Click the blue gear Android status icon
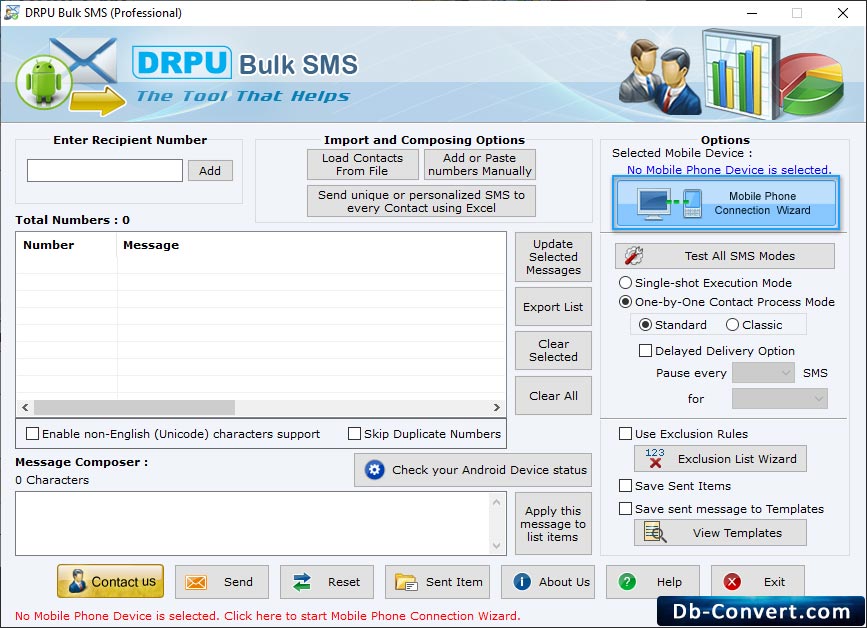The image size is (867, 628). (x=374, y=470)
